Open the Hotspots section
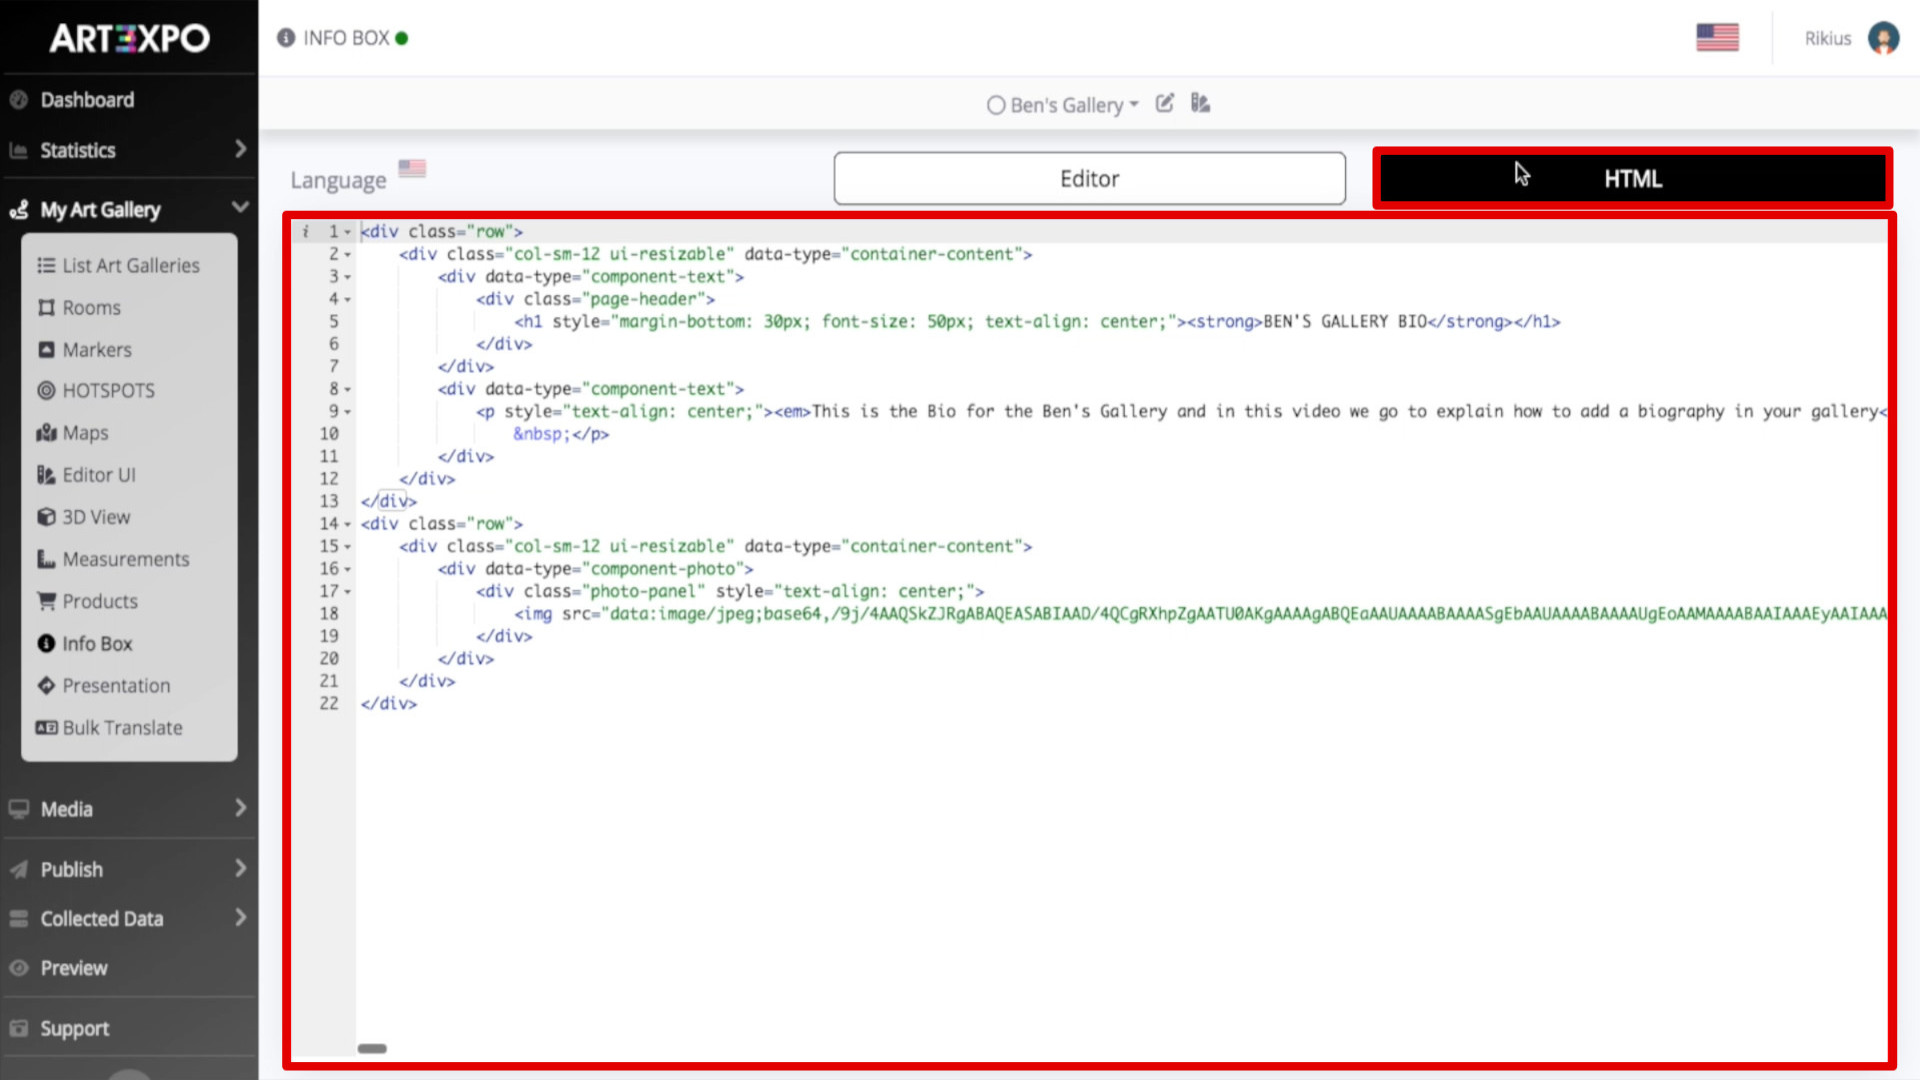This screenshot has width=1920, height=1080. tap(108, 391)
